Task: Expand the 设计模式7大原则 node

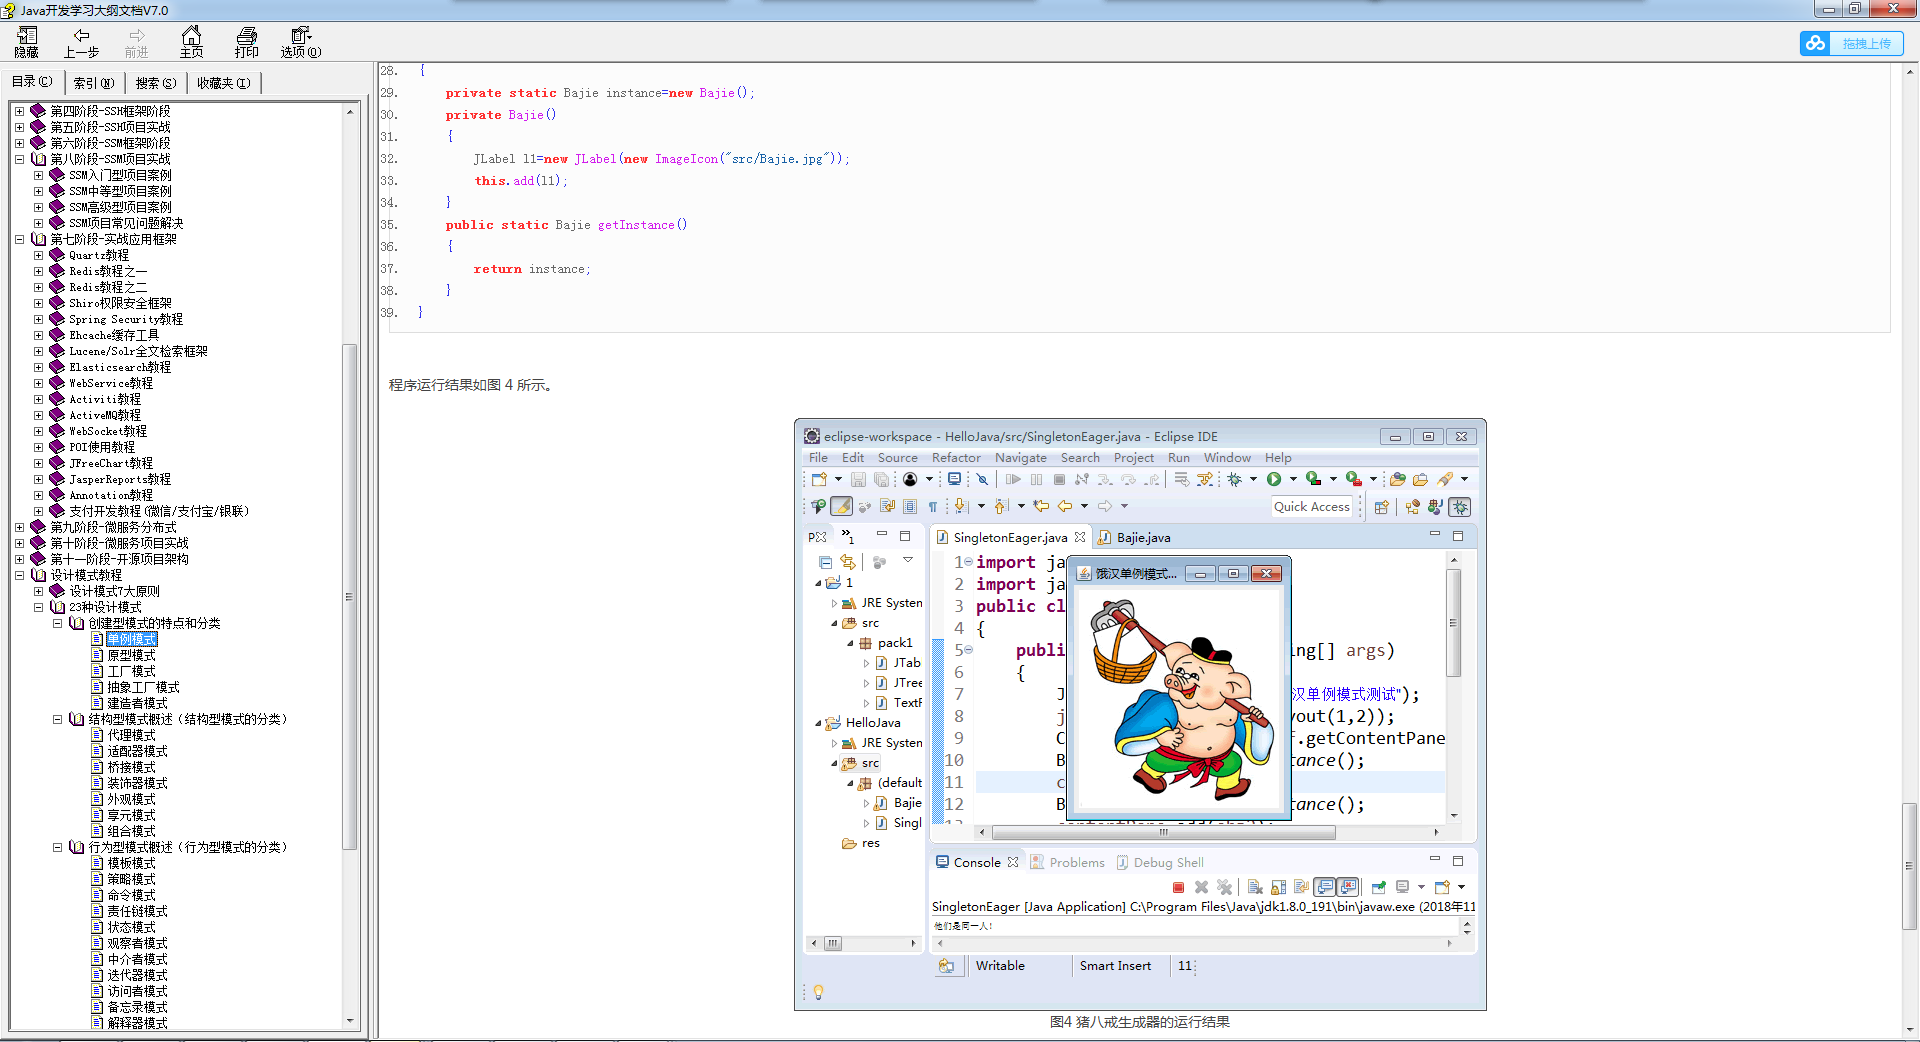Action: (38, 591)
